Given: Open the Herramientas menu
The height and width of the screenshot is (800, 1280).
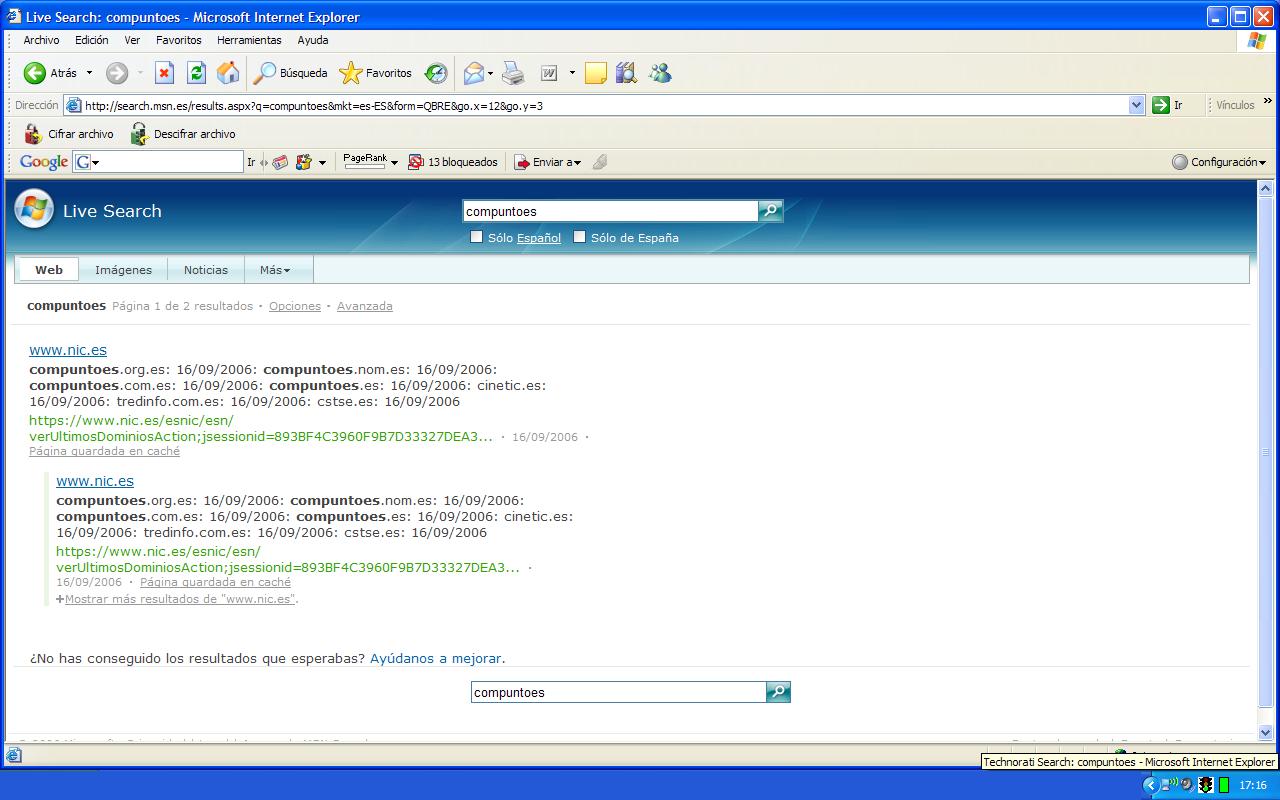Looking at the screenshot, I should (249, 40).
